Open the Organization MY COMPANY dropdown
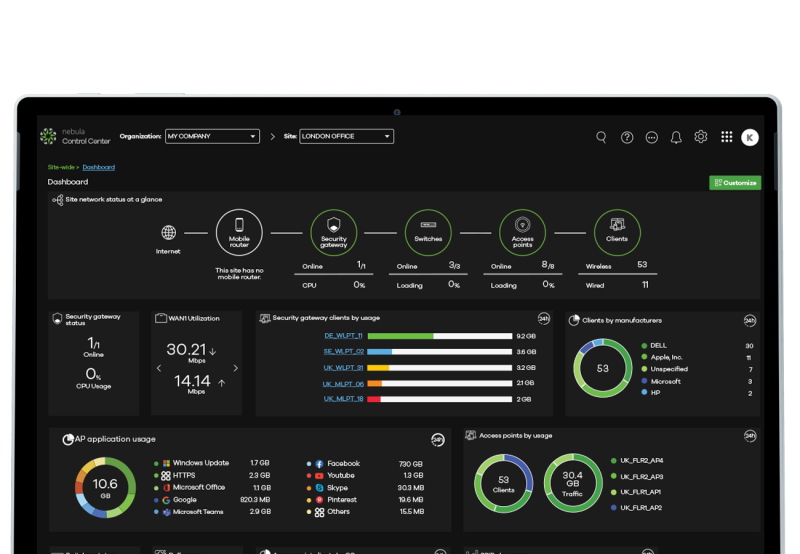800x554 pixels. click(x=212, y=136)
